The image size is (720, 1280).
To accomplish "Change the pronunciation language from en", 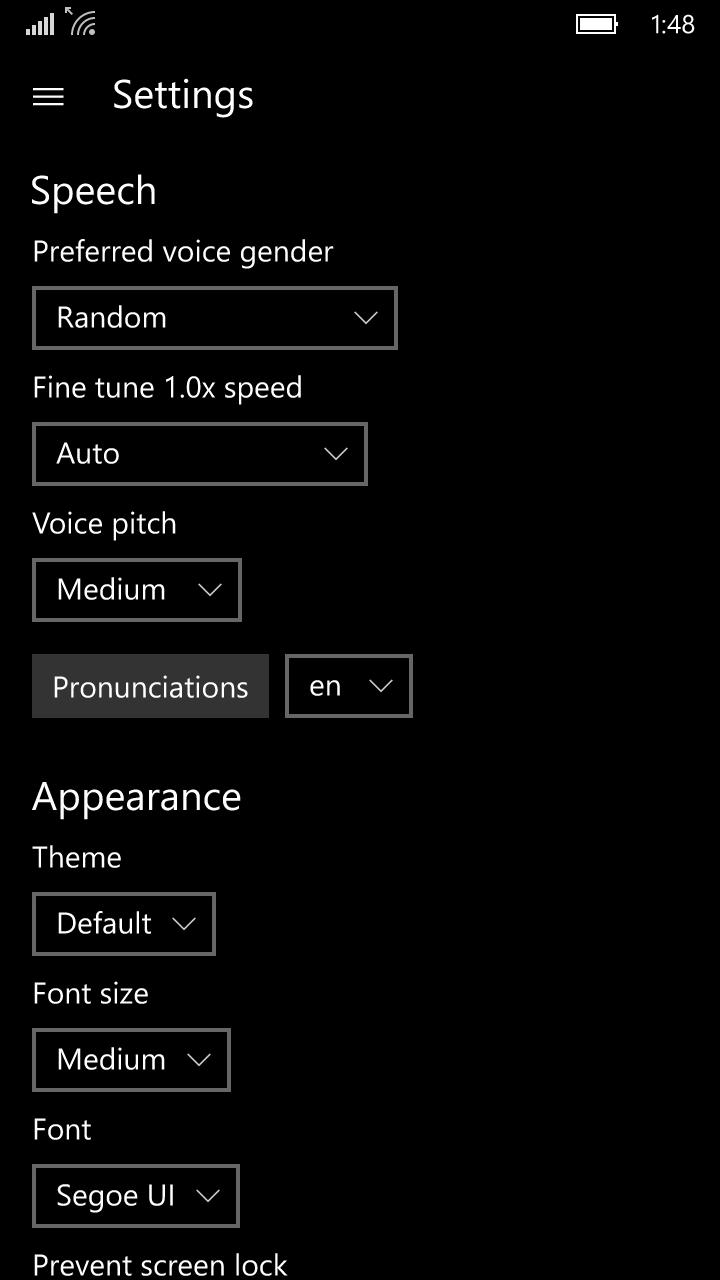I will (349, 687).
